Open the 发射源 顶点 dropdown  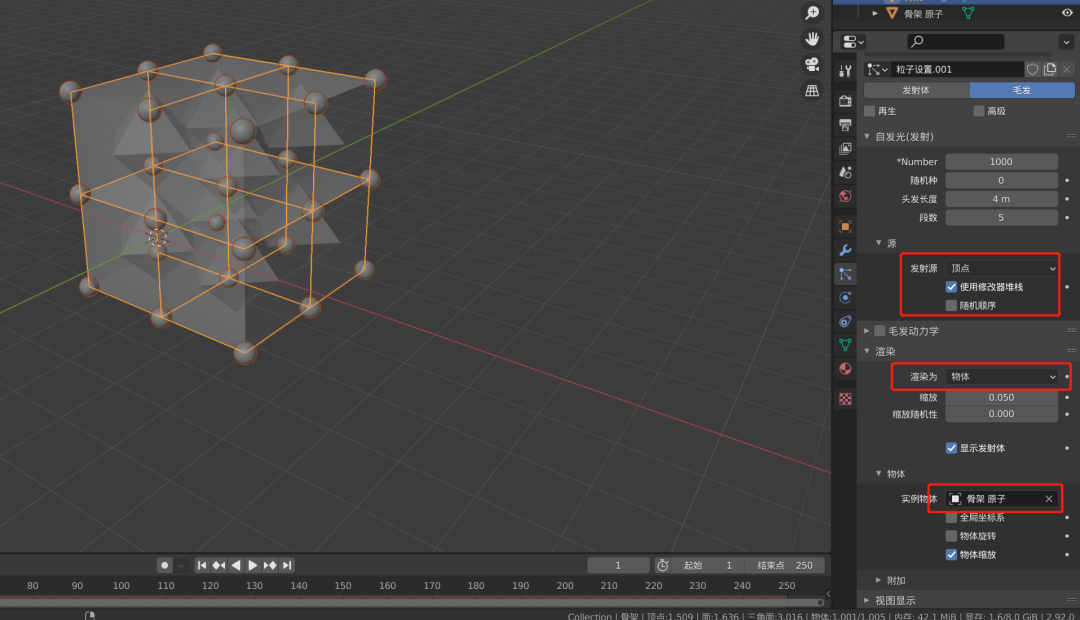tap(1002, 268)
